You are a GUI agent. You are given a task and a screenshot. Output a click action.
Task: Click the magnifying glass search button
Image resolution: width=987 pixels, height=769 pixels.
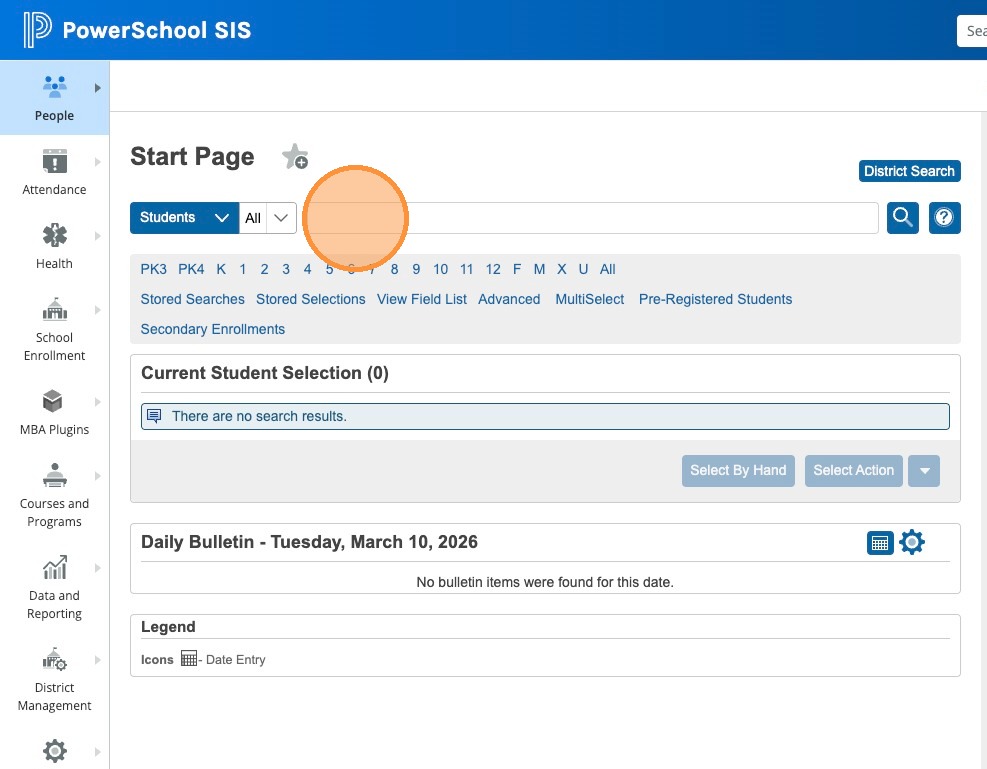tap(903, 217)
